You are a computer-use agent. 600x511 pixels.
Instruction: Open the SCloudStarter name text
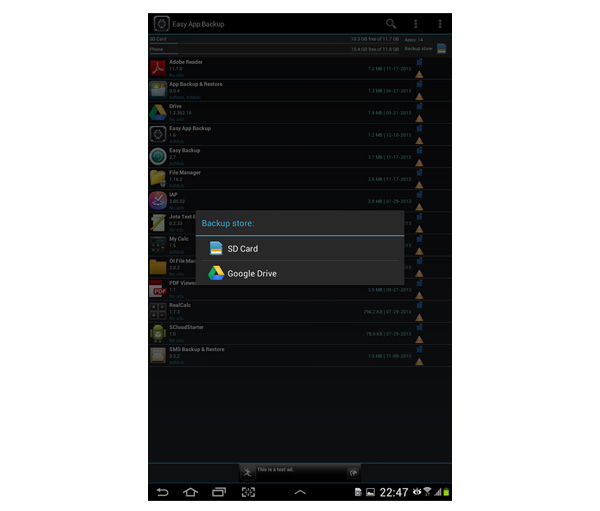coord(186,327)
